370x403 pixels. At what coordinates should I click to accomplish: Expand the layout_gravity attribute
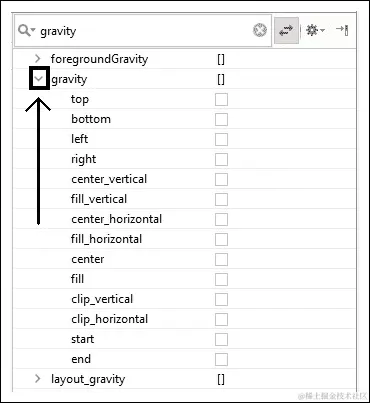38,379
